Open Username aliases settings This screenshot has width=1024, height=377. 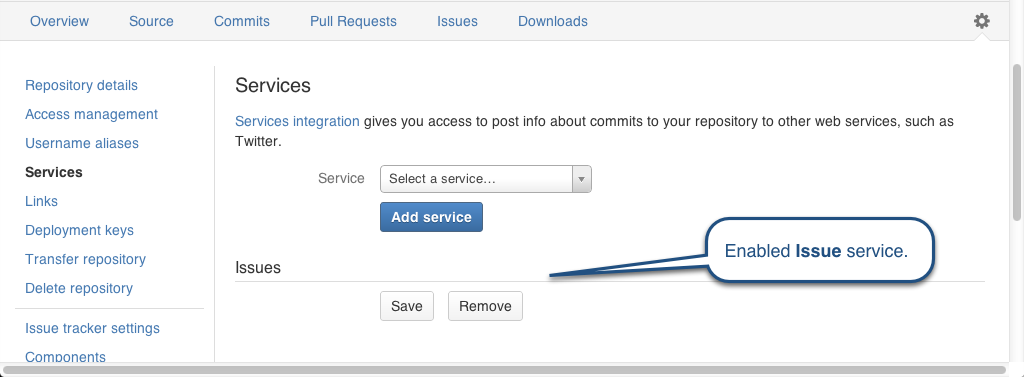pos(82,143)
